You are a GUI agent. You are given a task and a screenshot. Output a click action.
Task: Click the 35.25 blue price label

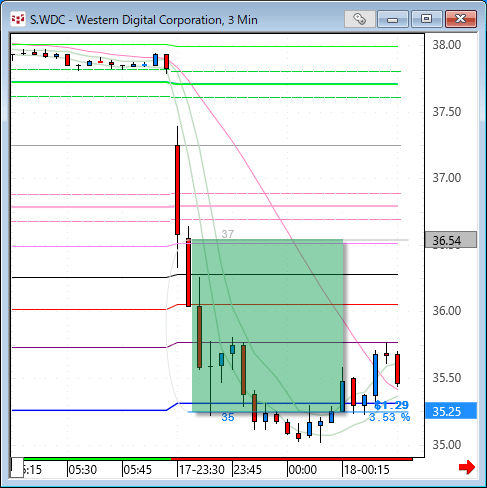coord(451,411)
